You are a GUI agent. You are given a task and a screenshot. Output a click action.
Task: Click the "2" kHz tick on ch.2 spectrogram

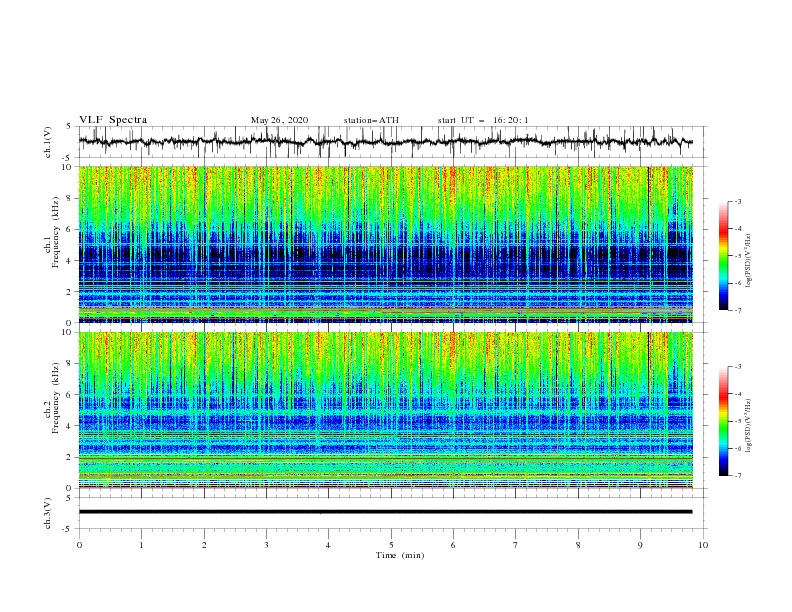[69, 457]
